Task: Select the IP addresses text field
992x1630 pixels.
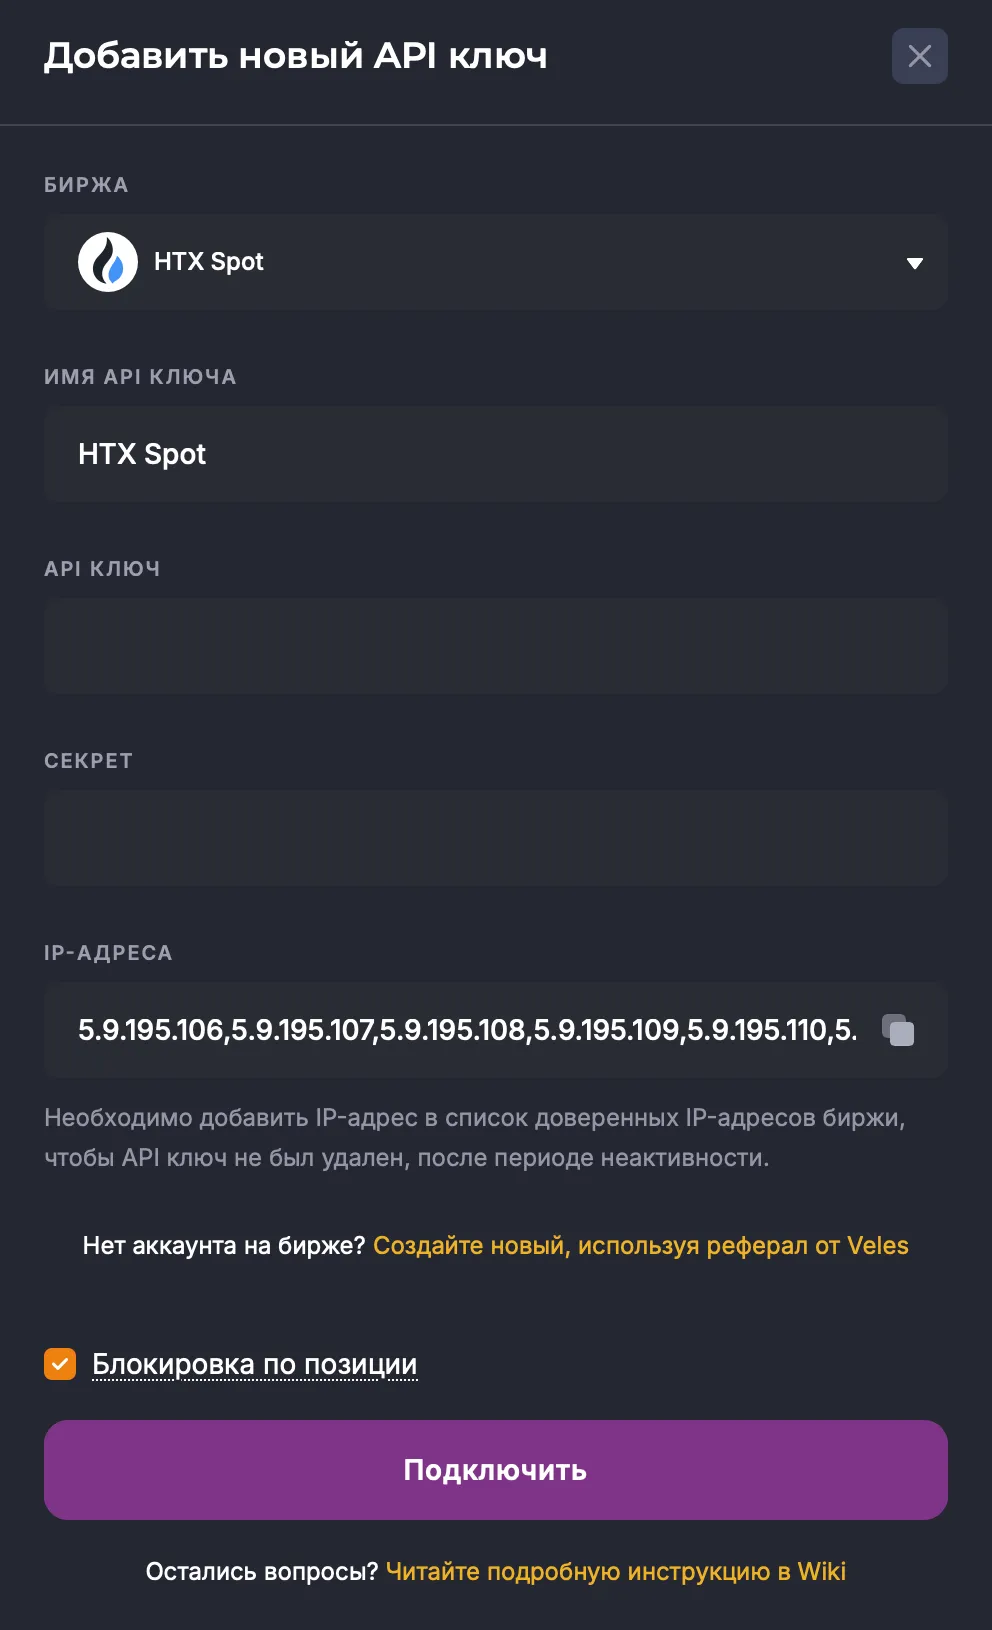Action: 467,1030
